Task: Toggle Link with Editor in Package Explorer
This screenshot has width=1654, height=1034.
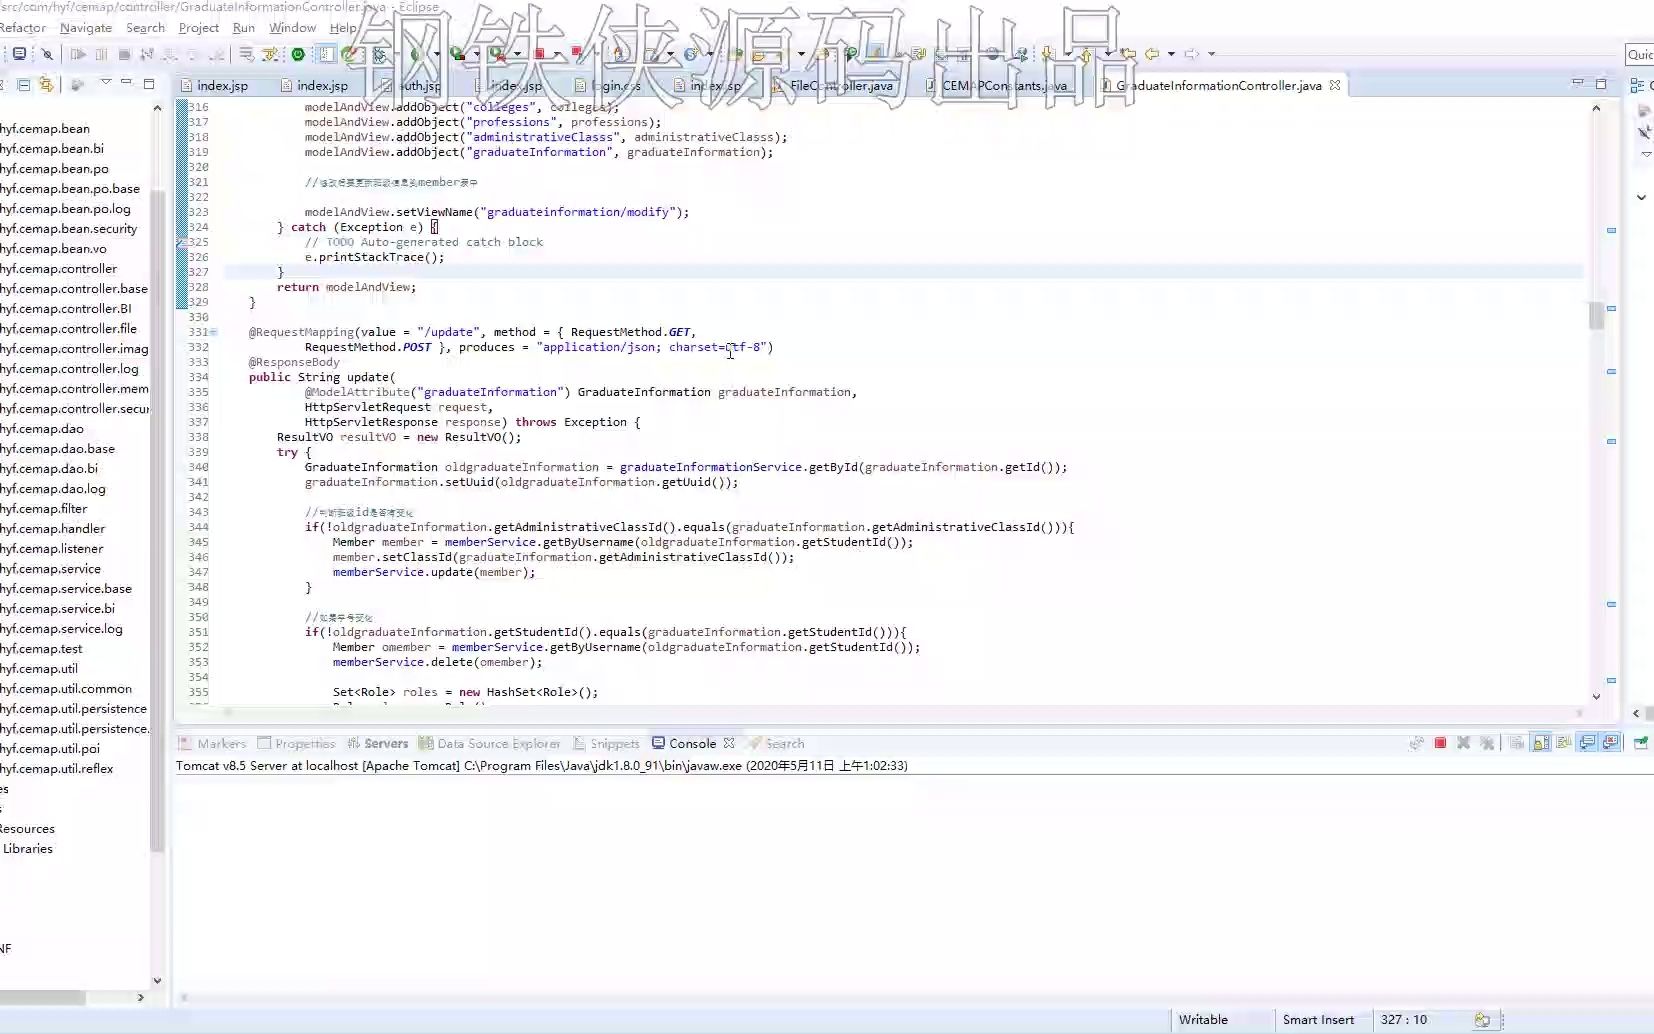Action: pyautogui.click(x=46, y=85)
